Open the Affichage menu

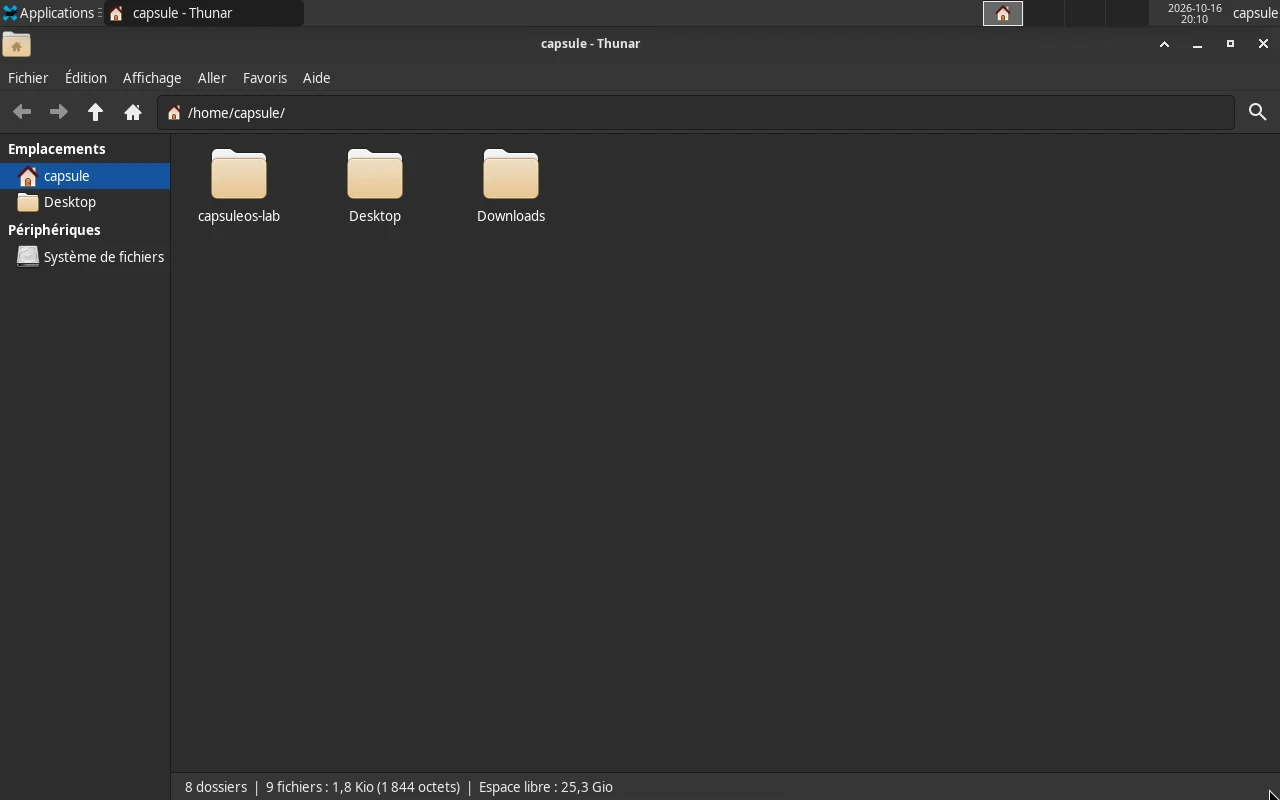pyautogui.click(x=152, y=78)
